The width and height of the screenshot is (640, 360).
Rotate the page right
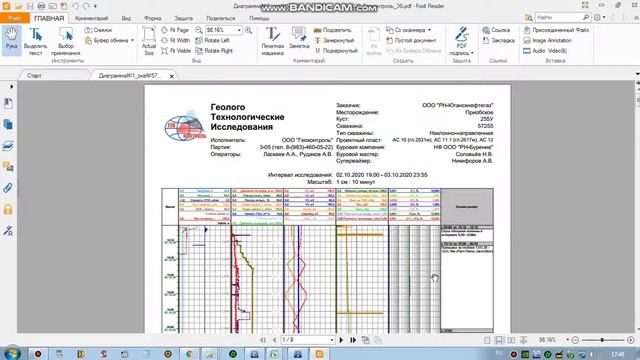click(x=214, y=51)
